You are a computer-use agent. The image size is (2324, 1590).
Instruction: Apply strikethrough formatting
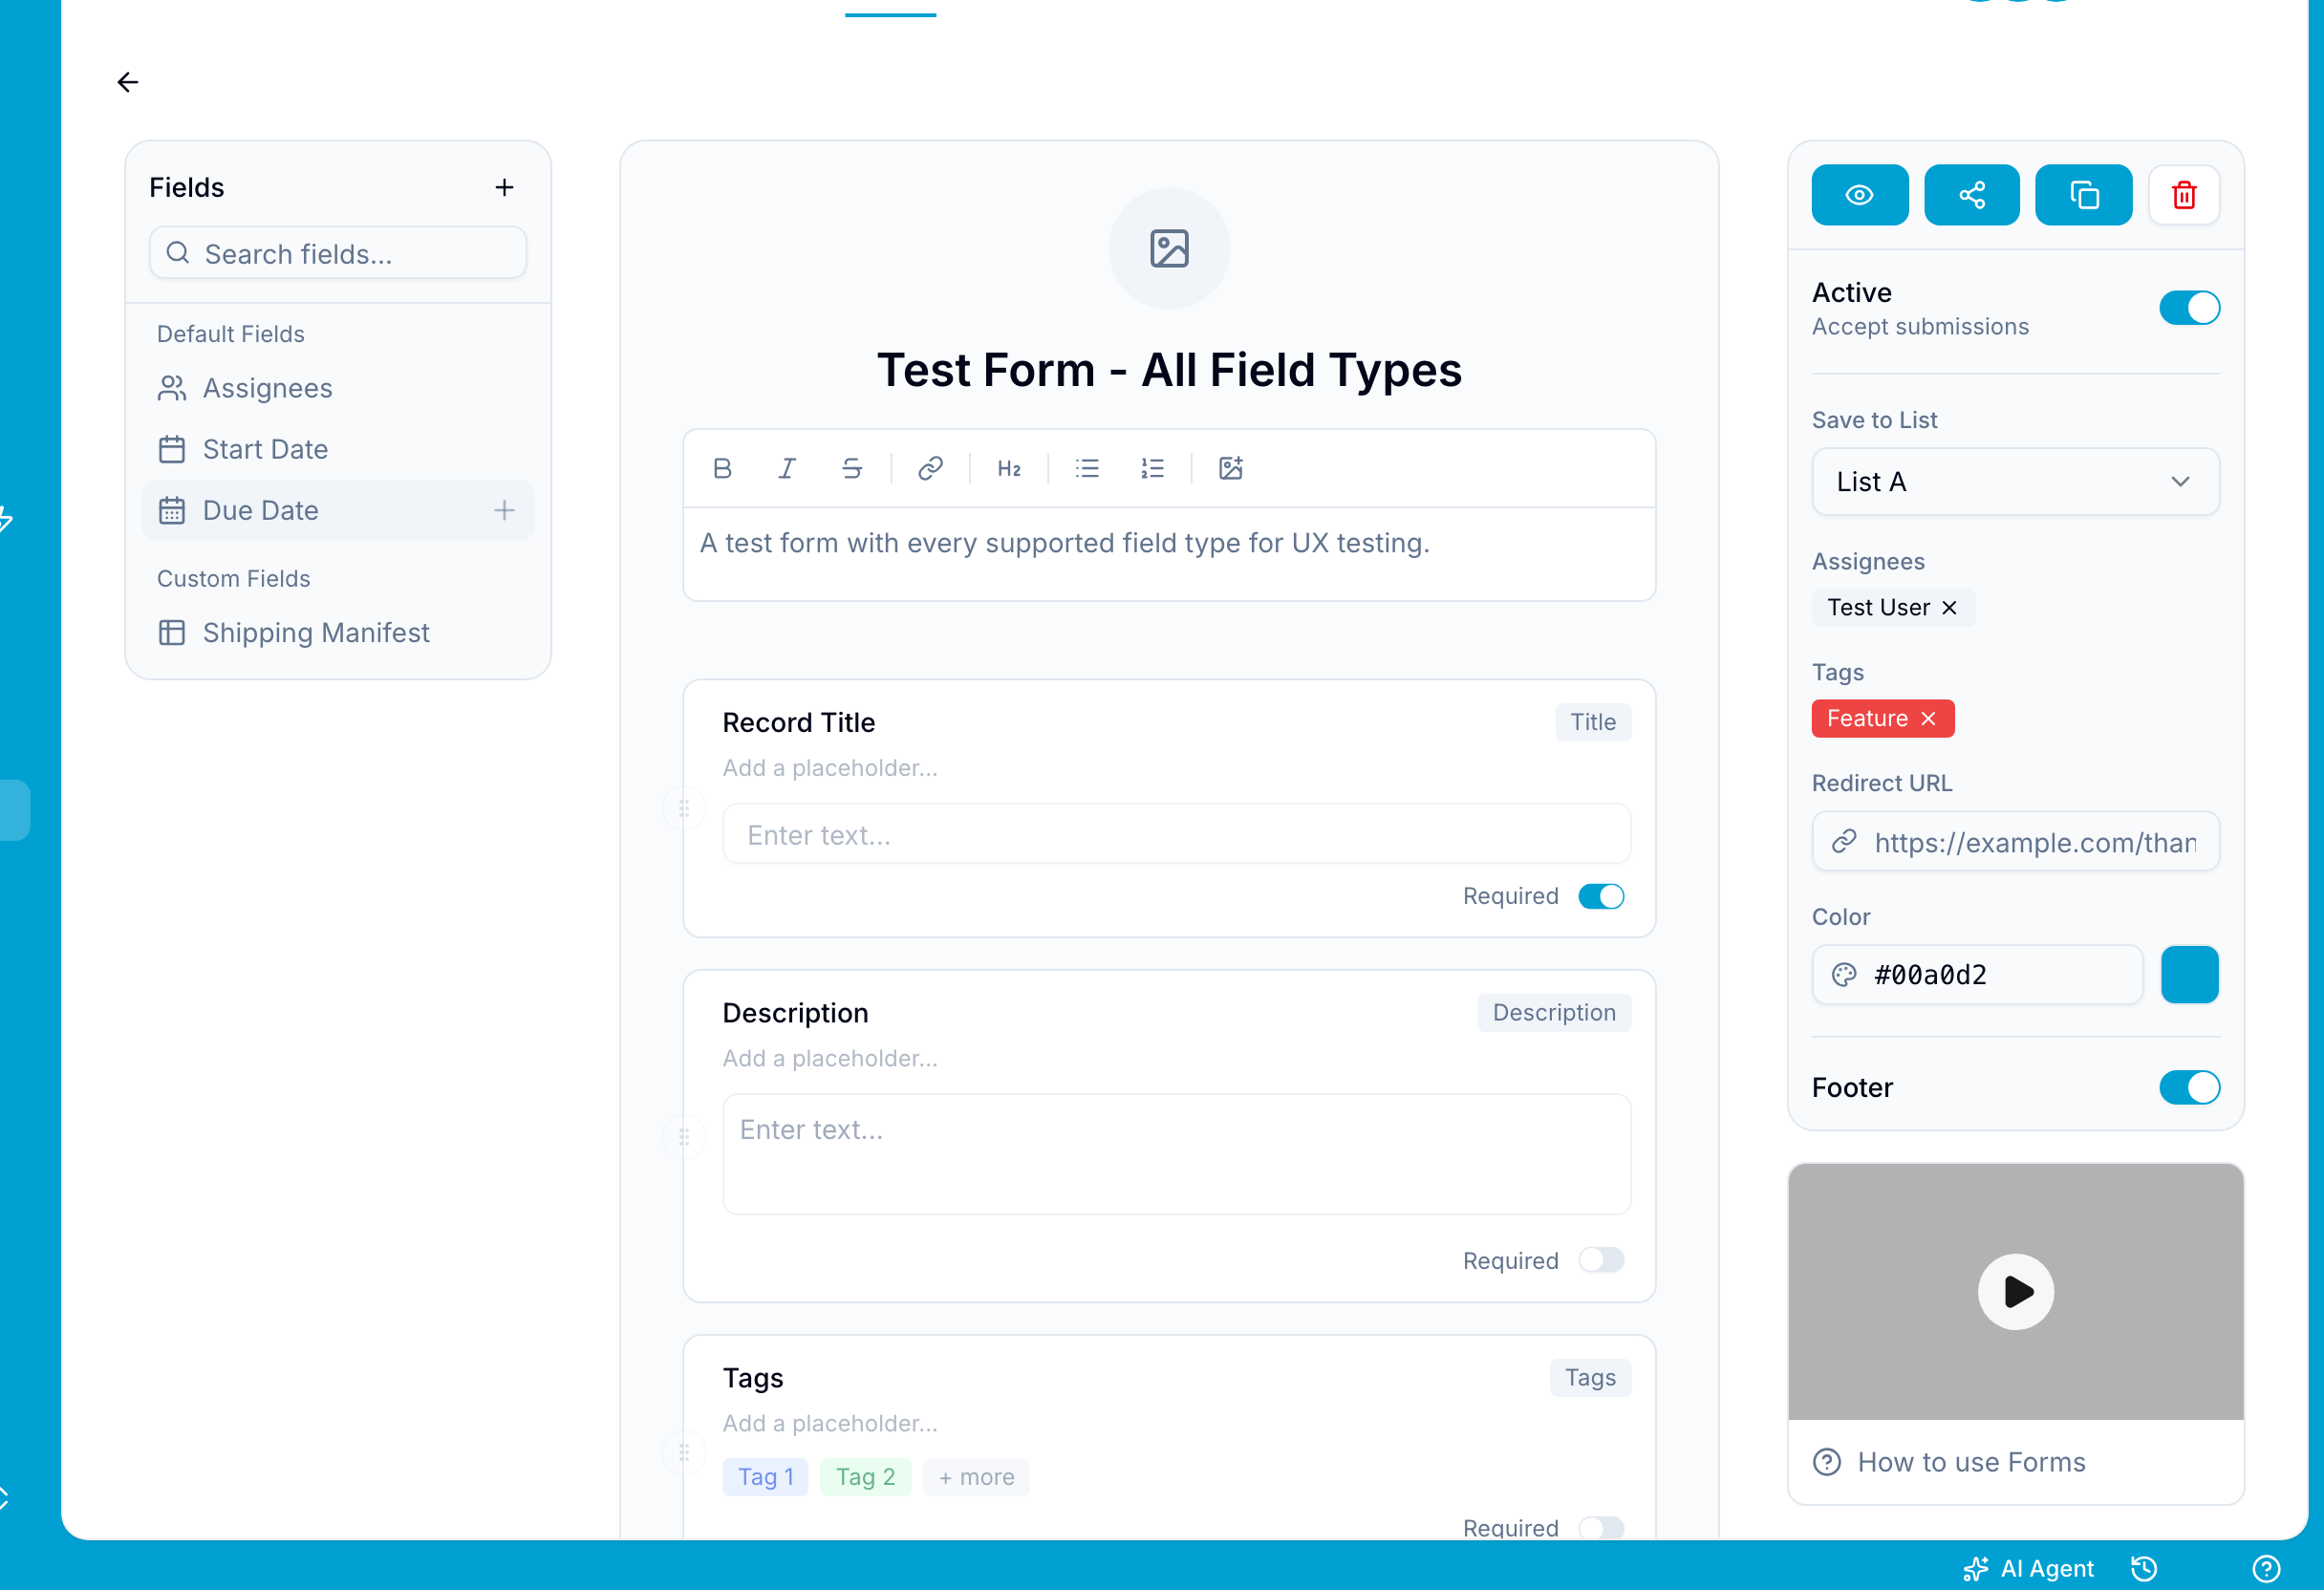pos(852,468)
